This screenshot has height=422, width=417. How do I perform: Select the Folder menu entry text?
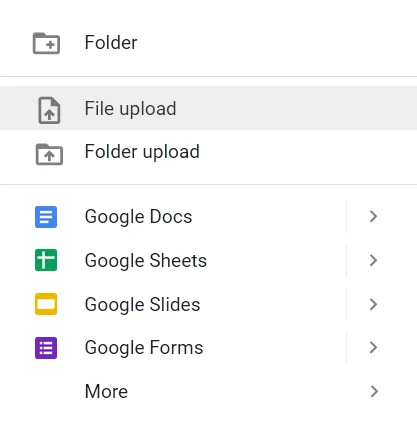111,42
